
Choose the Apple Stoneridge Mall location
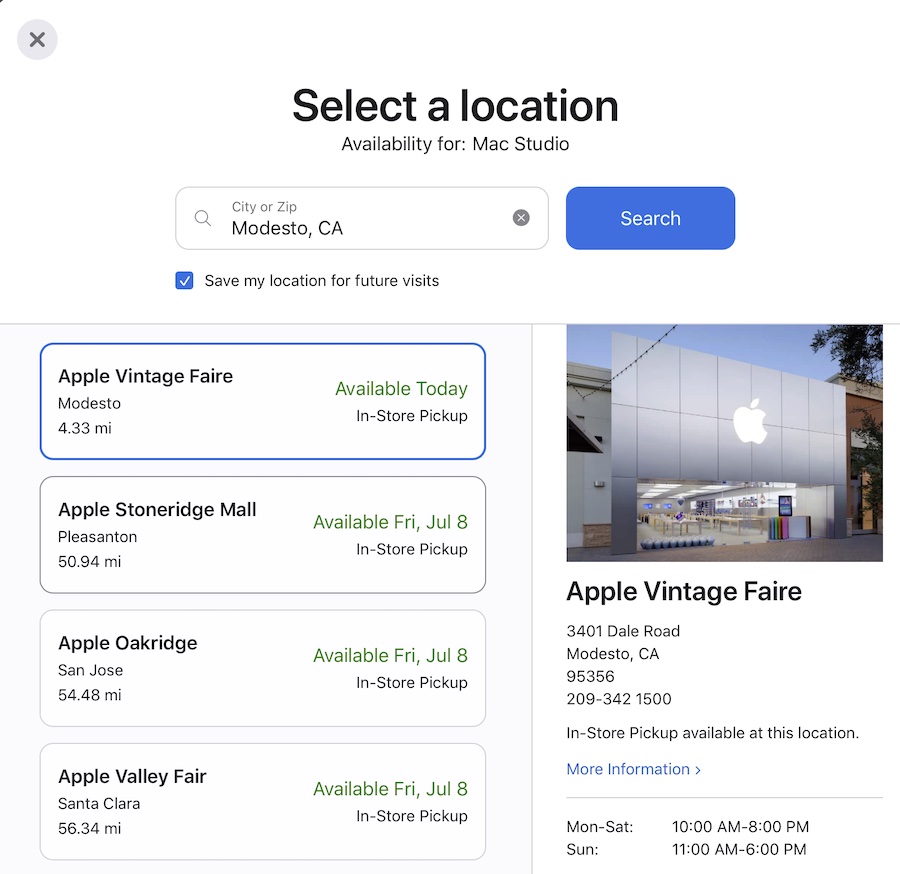[x=262, y=534]
